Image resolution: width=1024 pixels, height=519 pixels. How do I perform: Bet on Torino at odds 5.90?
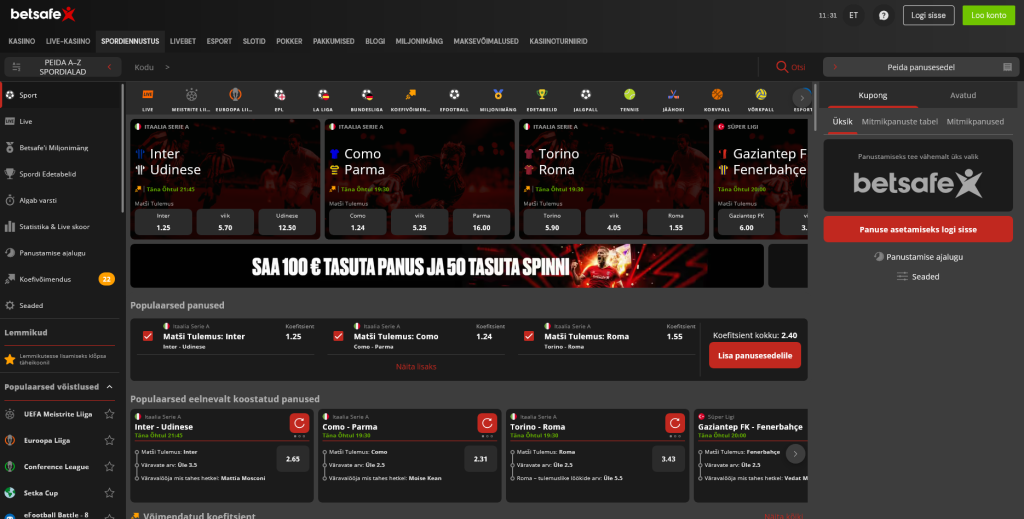click(552, 222)
